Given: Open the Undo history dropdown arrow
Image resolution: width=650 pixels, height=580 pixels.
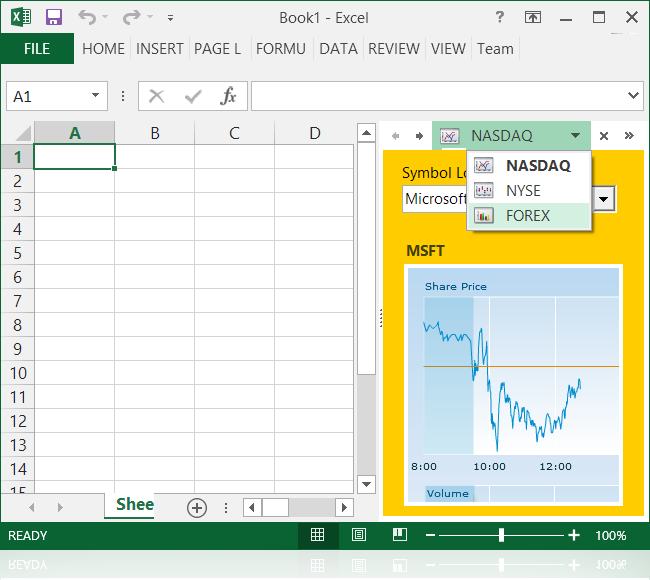Looking at the screenshot, I should click(x=105, y=17).
